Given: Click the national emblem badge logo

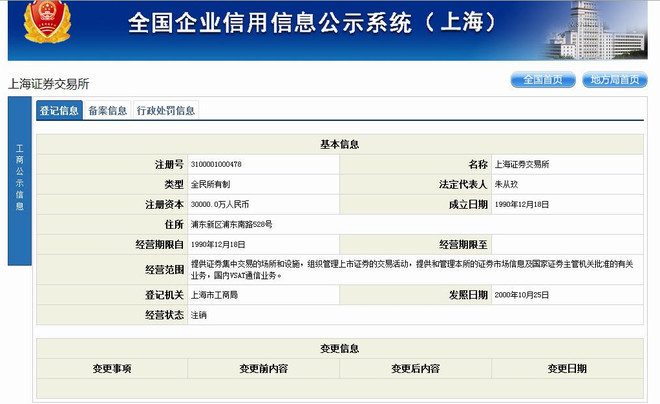Looking at the screenshot, I should [47, 21].
